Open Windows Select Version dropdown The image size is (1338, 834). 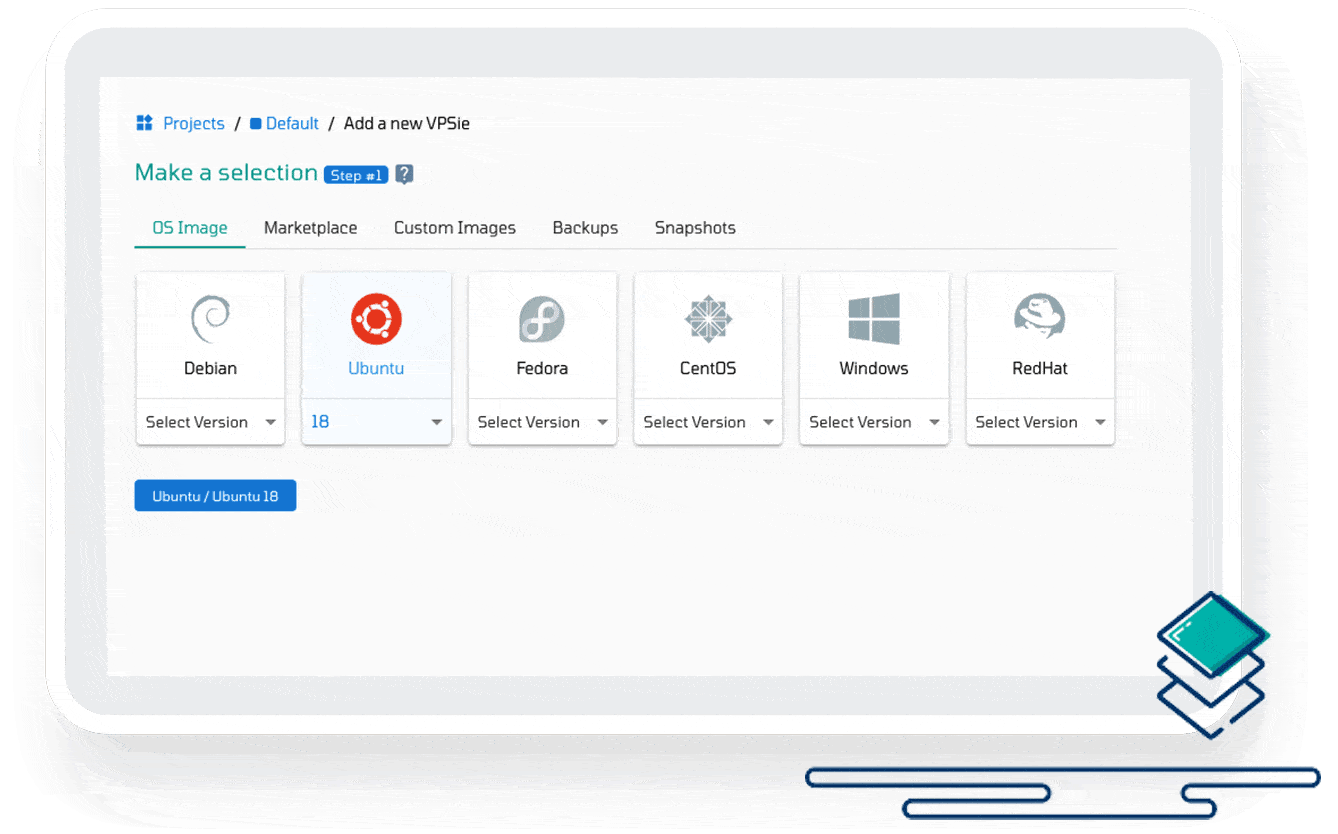[x=874, y=422]
